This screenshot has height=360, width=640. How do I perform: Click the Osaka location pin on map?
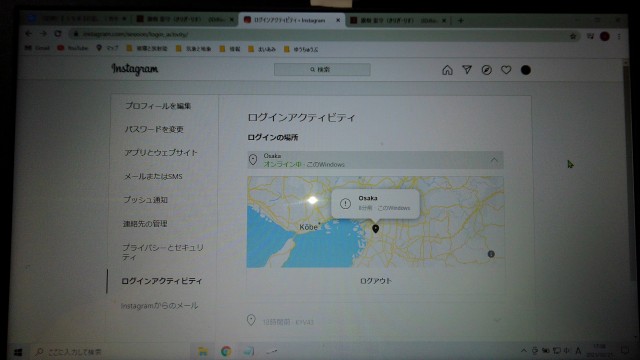coord(376,229)
